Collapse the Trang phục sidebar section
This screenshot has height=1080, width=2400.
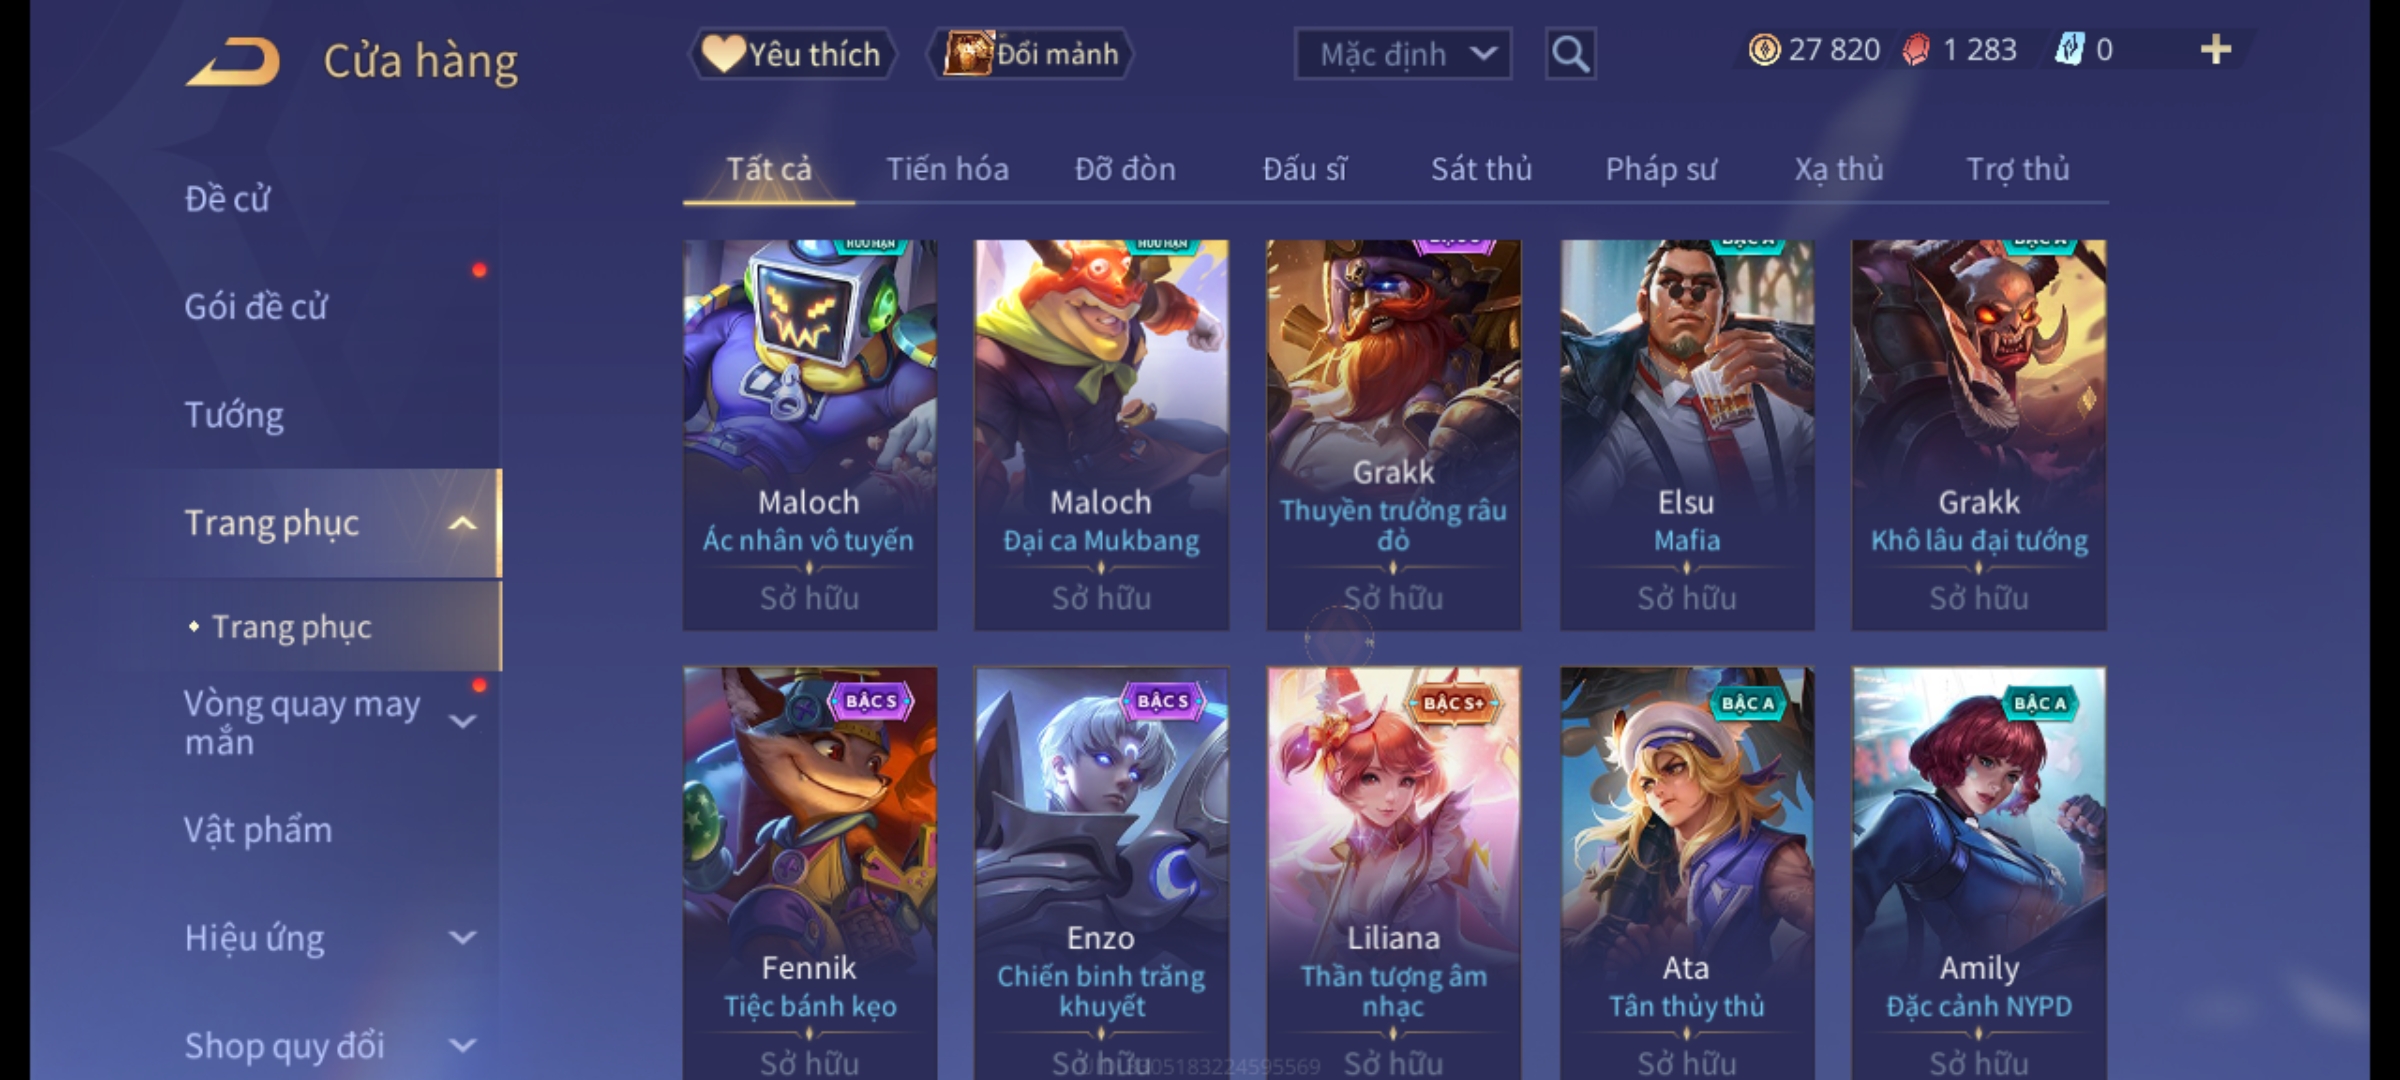click(462, 523)
